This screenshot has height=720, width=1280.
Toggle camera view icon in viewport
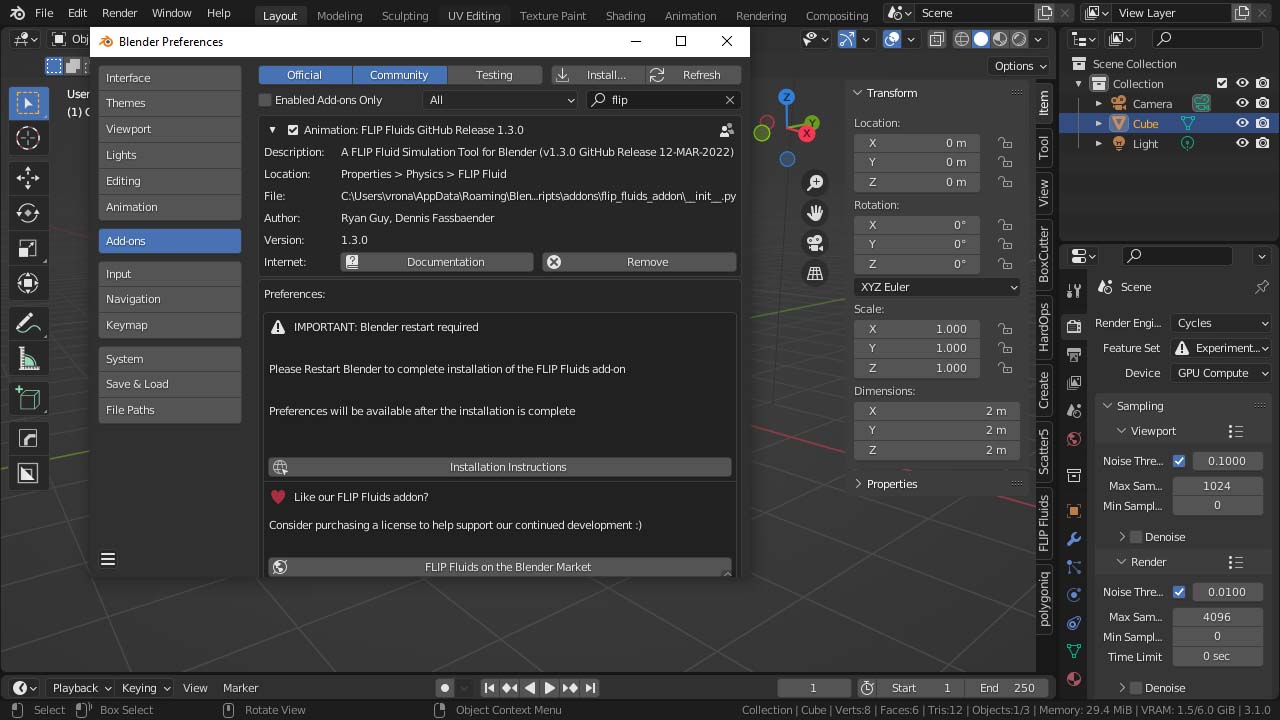pyautogui.click(x=815, y=243)
